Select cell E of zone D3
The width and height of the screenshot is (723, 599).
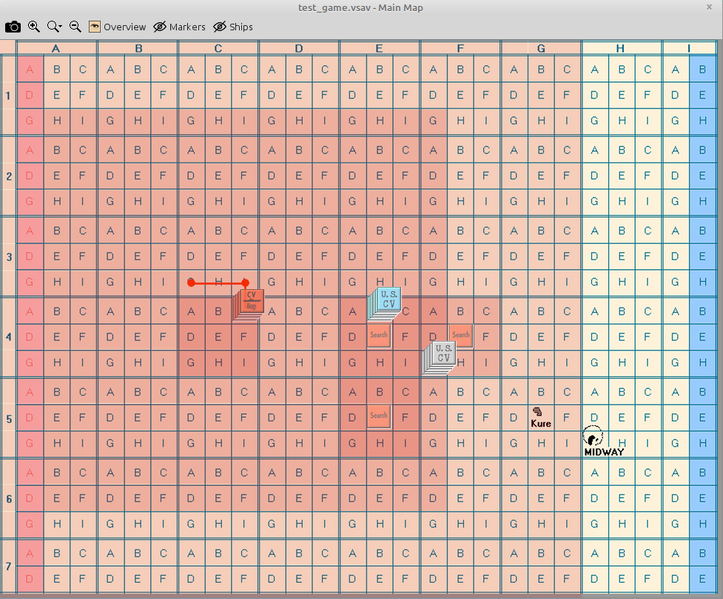click(299, 256)
